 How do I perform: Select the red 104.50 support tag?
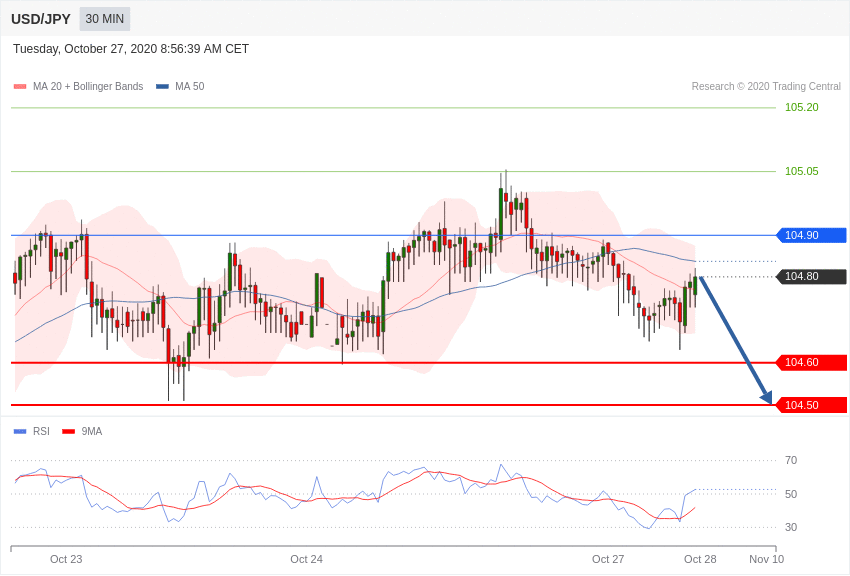point(811,405)
